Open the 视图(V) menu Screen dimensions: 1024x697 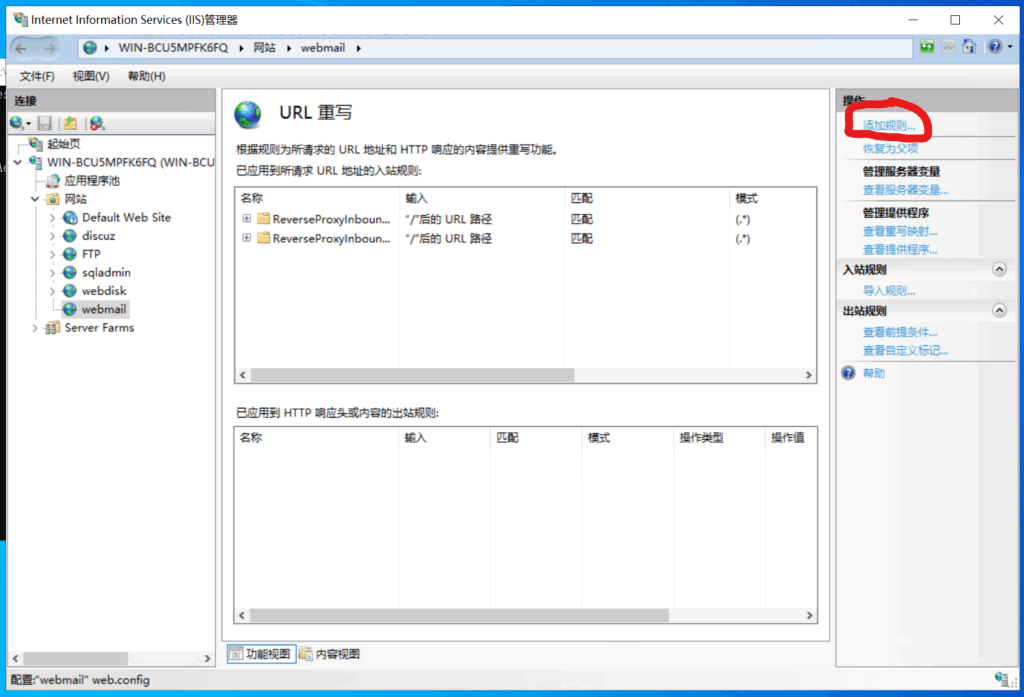click(91, 76)
